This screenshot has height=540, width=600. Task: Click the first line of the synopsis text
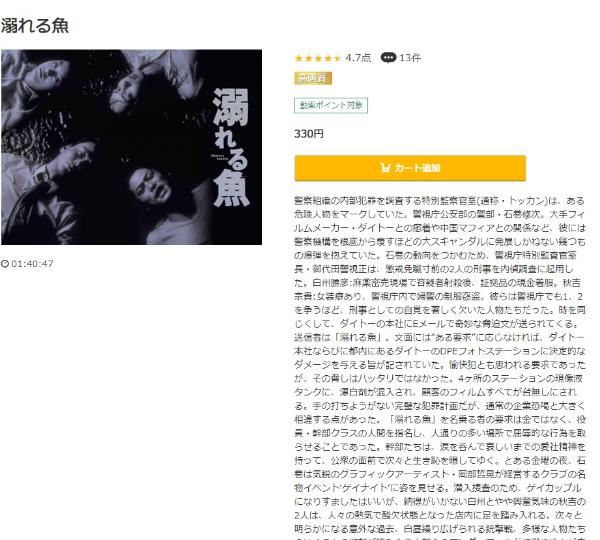pos(440,201)
